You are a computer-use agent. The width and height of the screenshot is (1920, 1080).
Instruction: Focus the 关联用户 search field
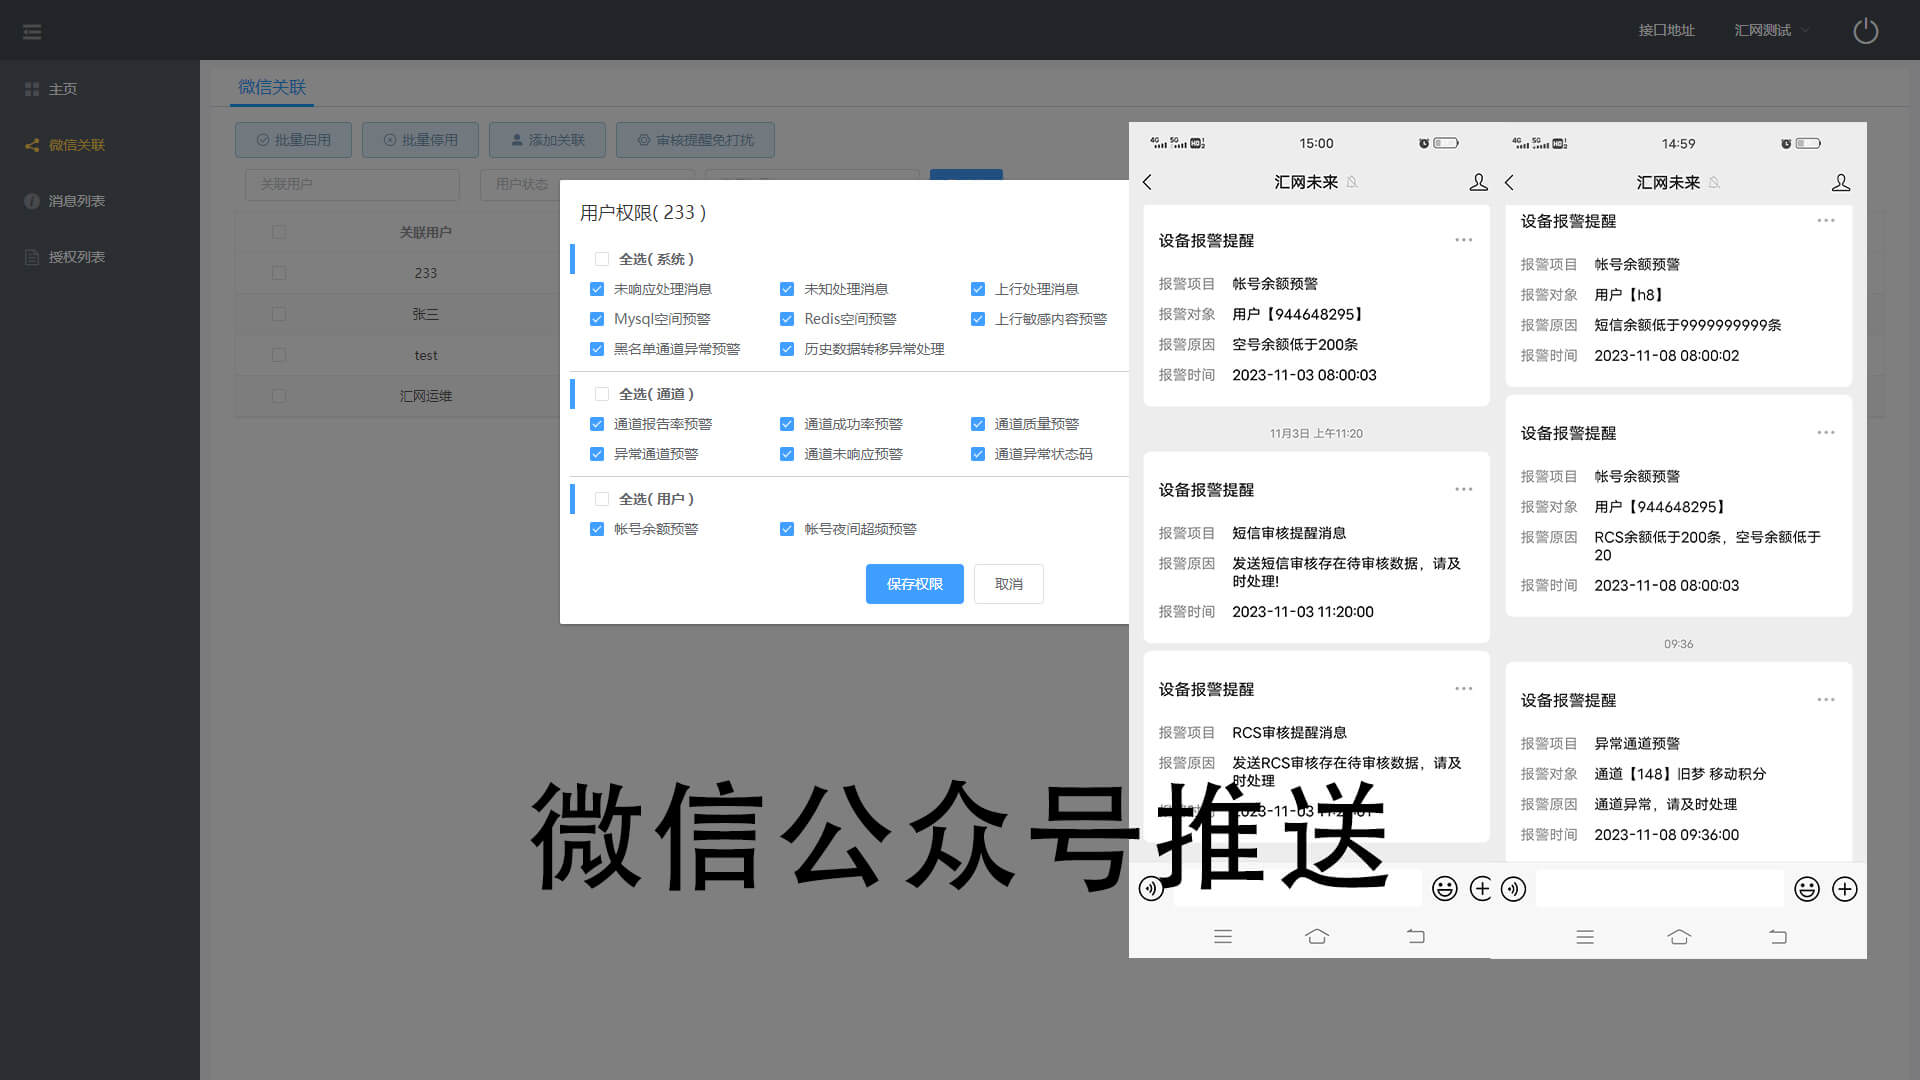click(x=352, y=184)
